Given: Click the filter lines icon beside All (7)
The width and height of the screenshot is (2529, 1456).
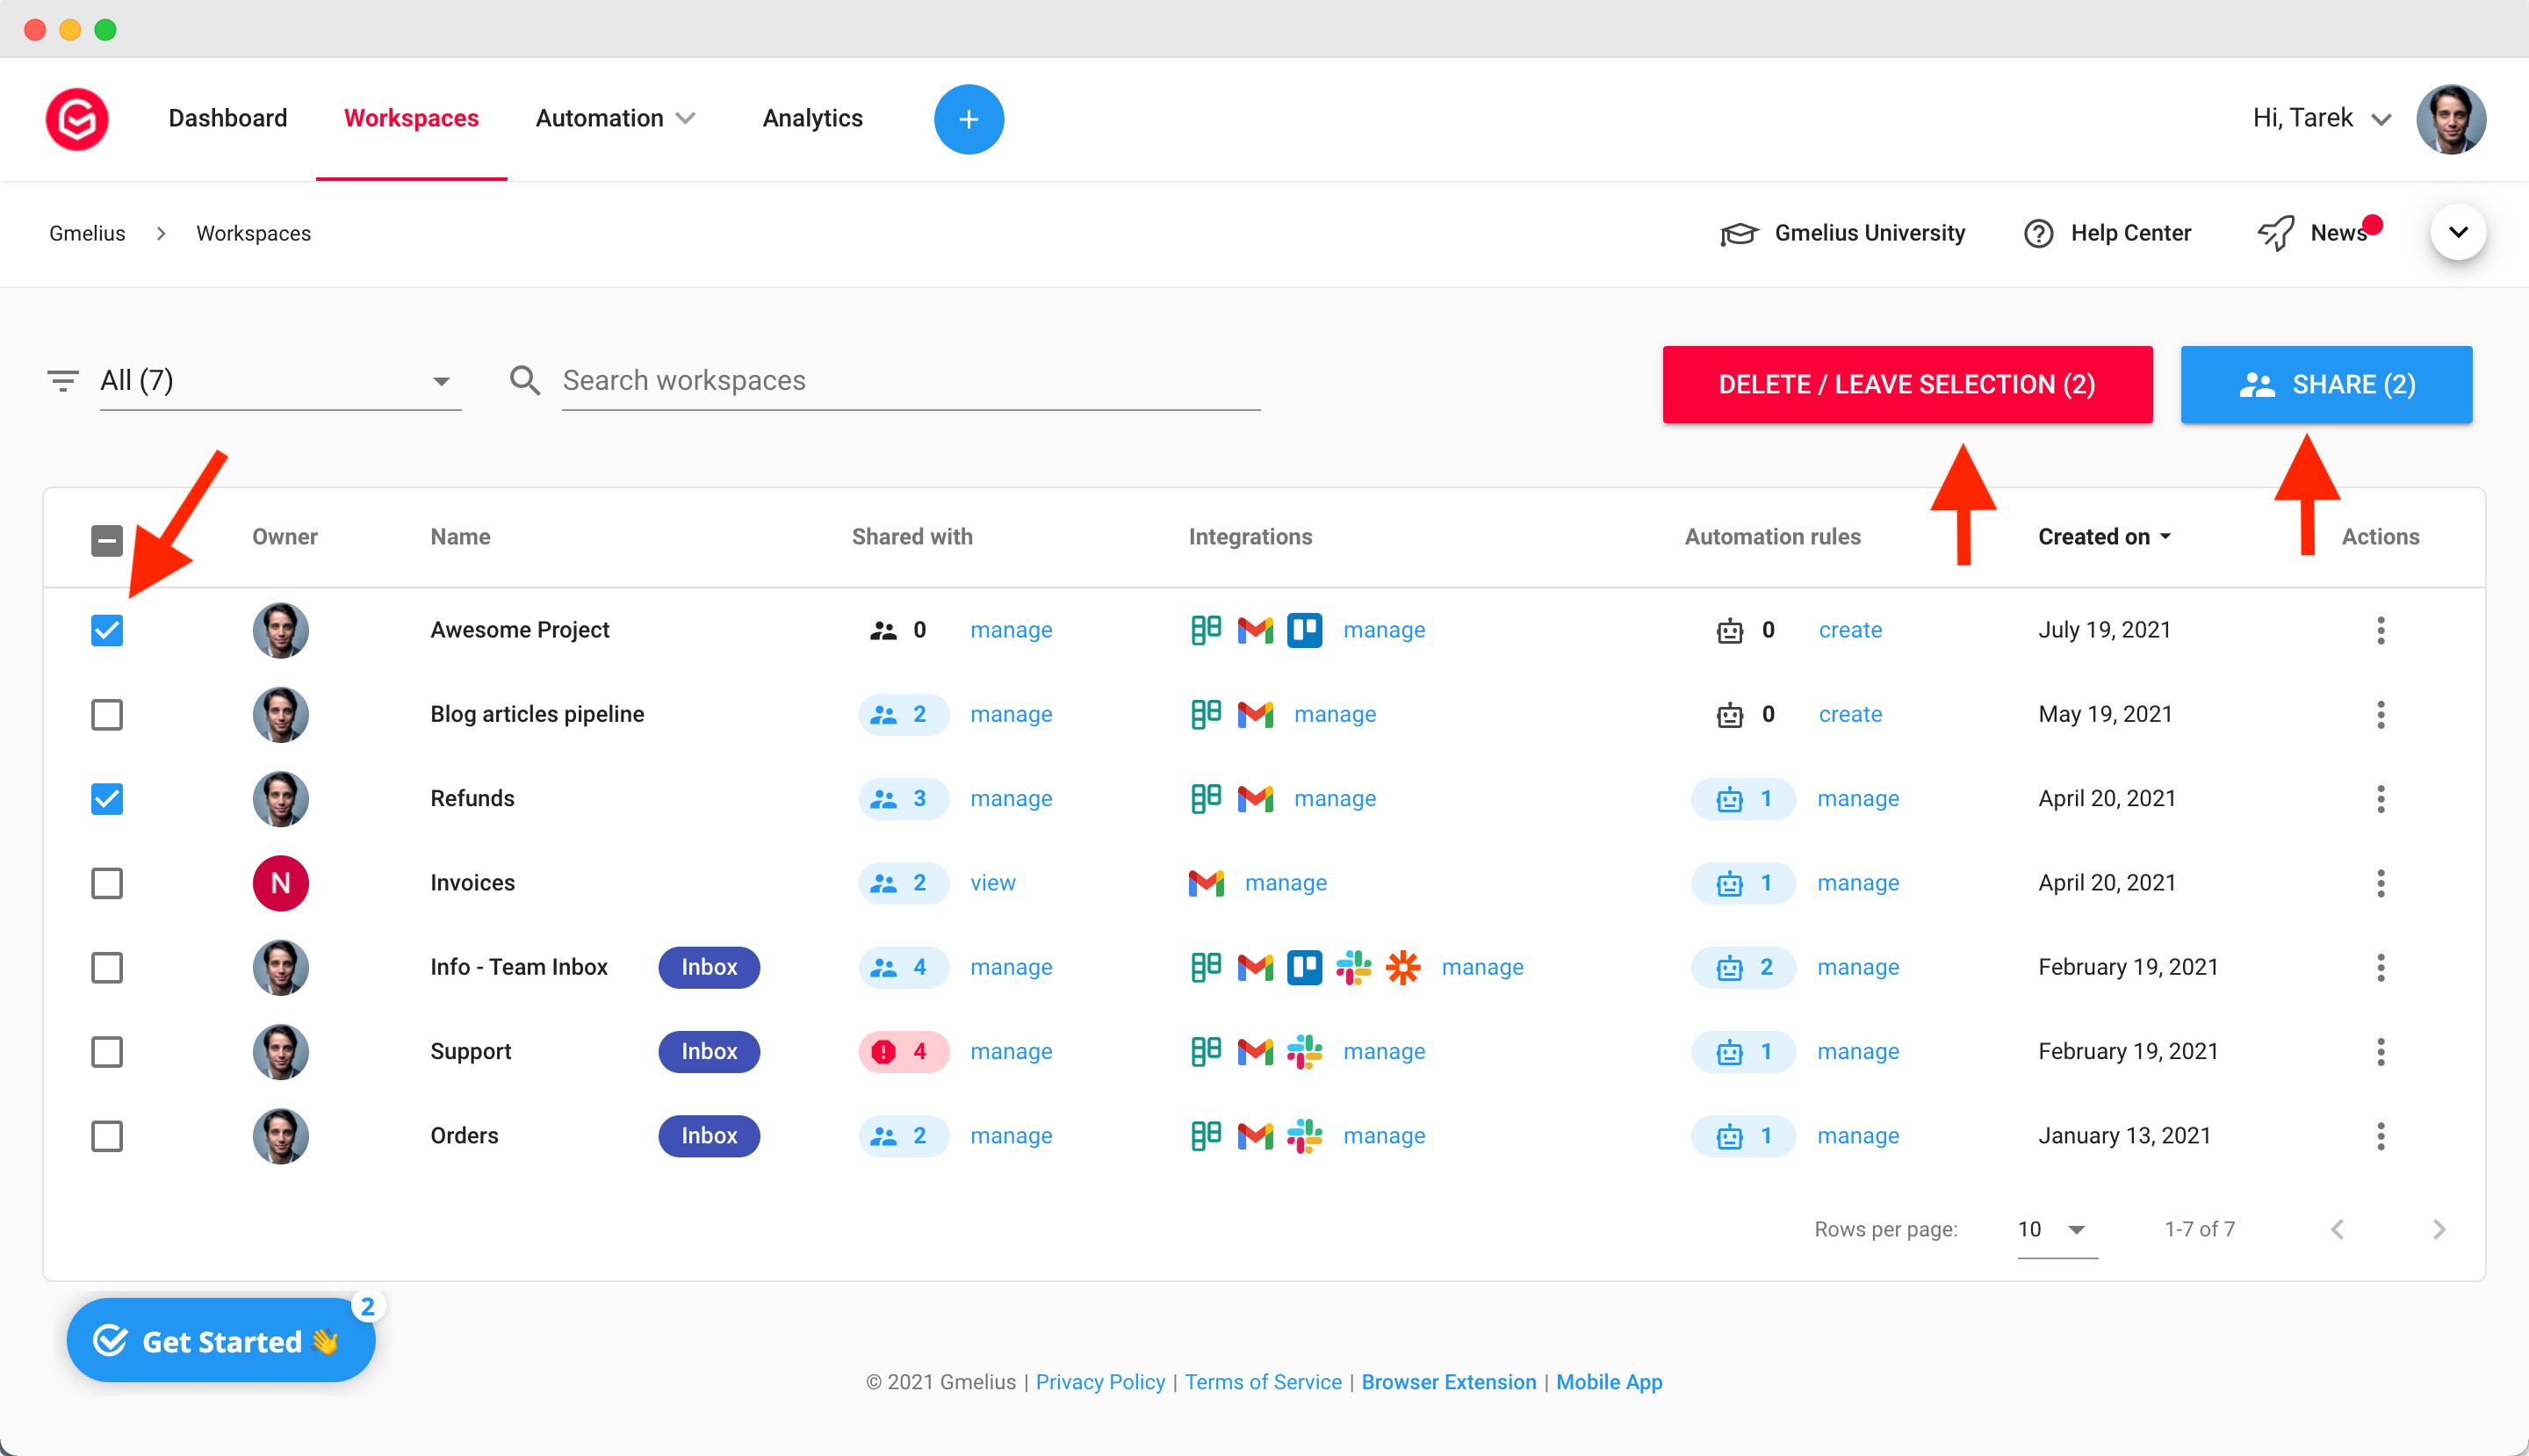Looking at the screenshot, I should point(63,380).
